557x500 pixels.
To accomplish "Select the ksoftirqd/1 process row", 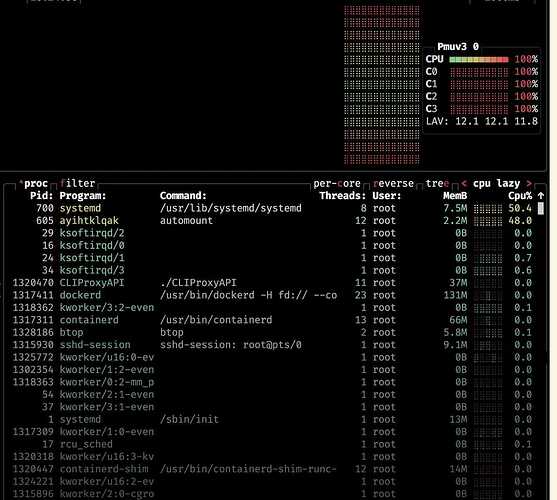I will [x=272, y=258].
